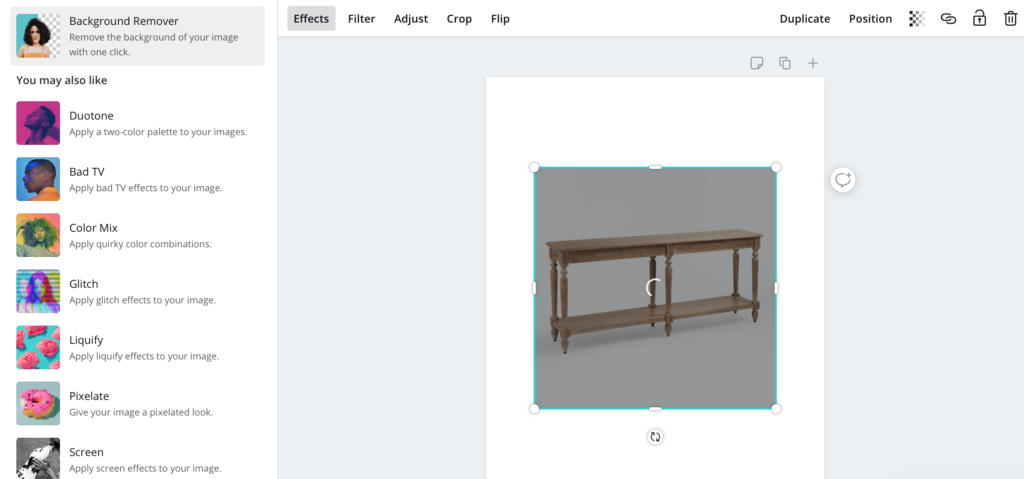Click the Bad TV label text
The height and width of the screenshot is (479, 1024).
tap(87, 172)
